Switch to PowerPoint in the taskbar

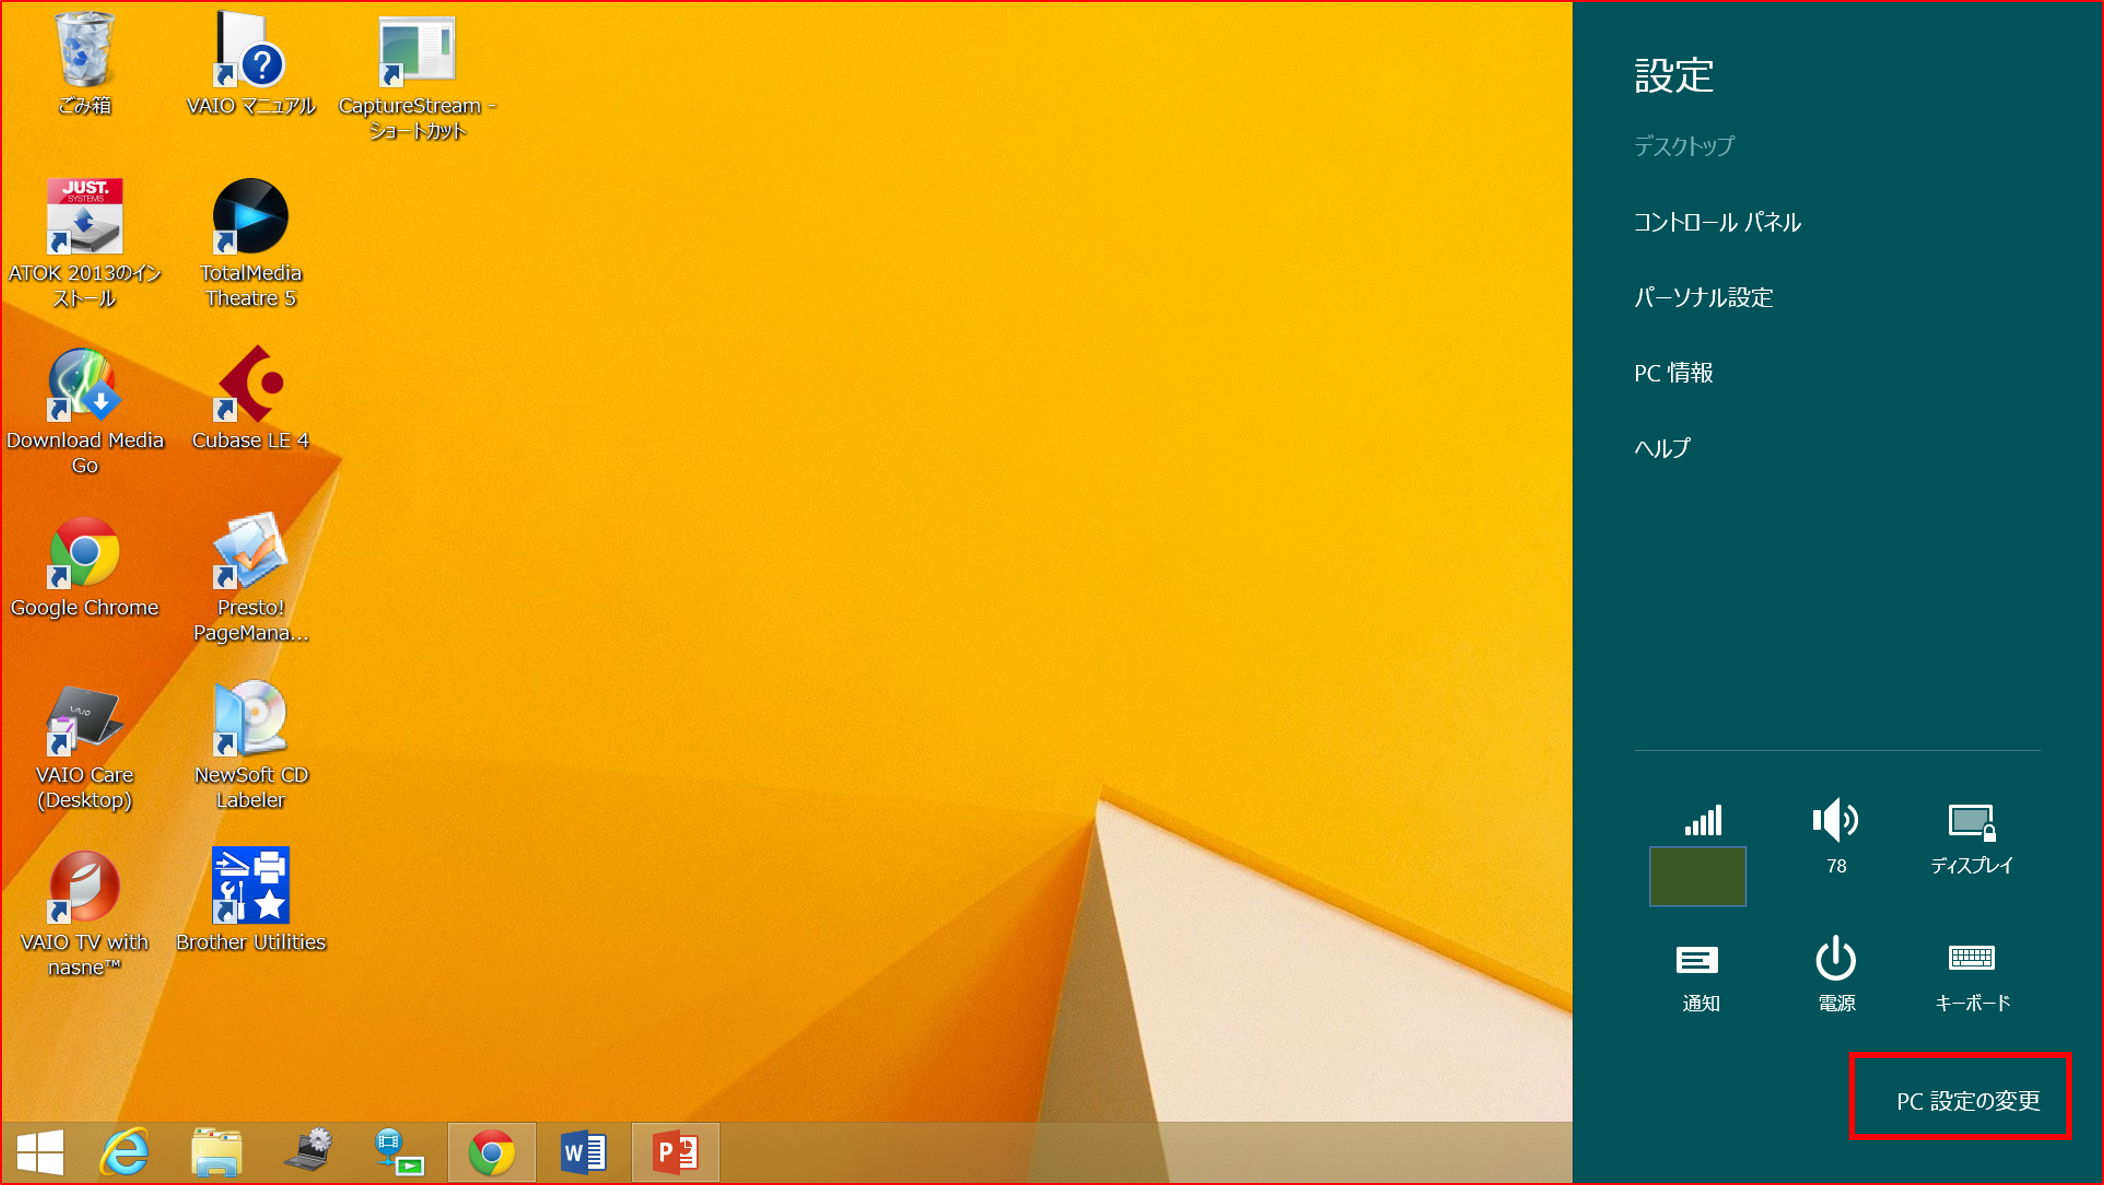[x=675, y=1153]
